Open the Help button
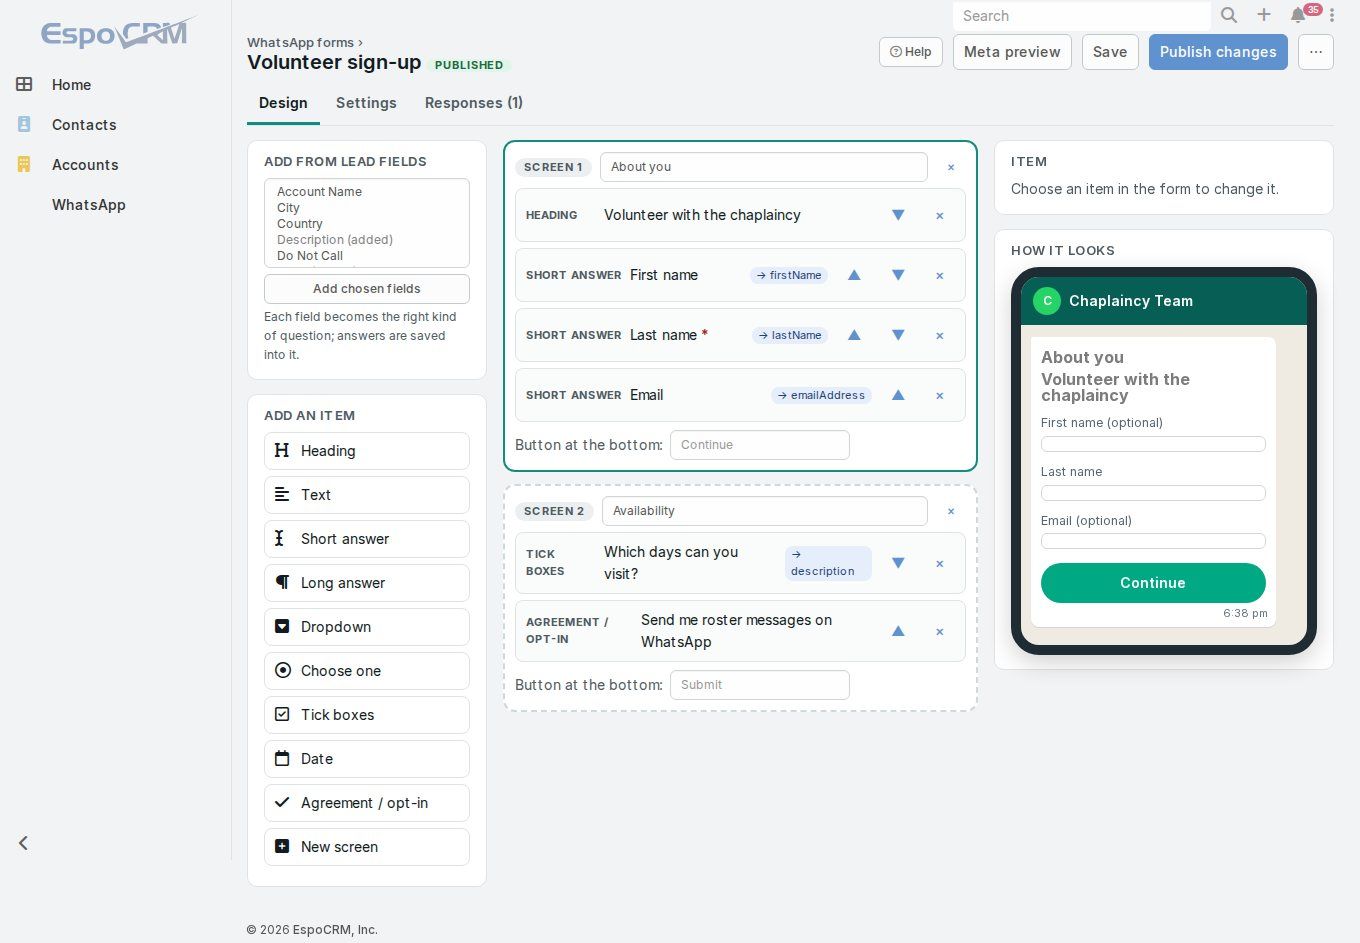Viewport: 1360px width, 943px height. (911, 52)
